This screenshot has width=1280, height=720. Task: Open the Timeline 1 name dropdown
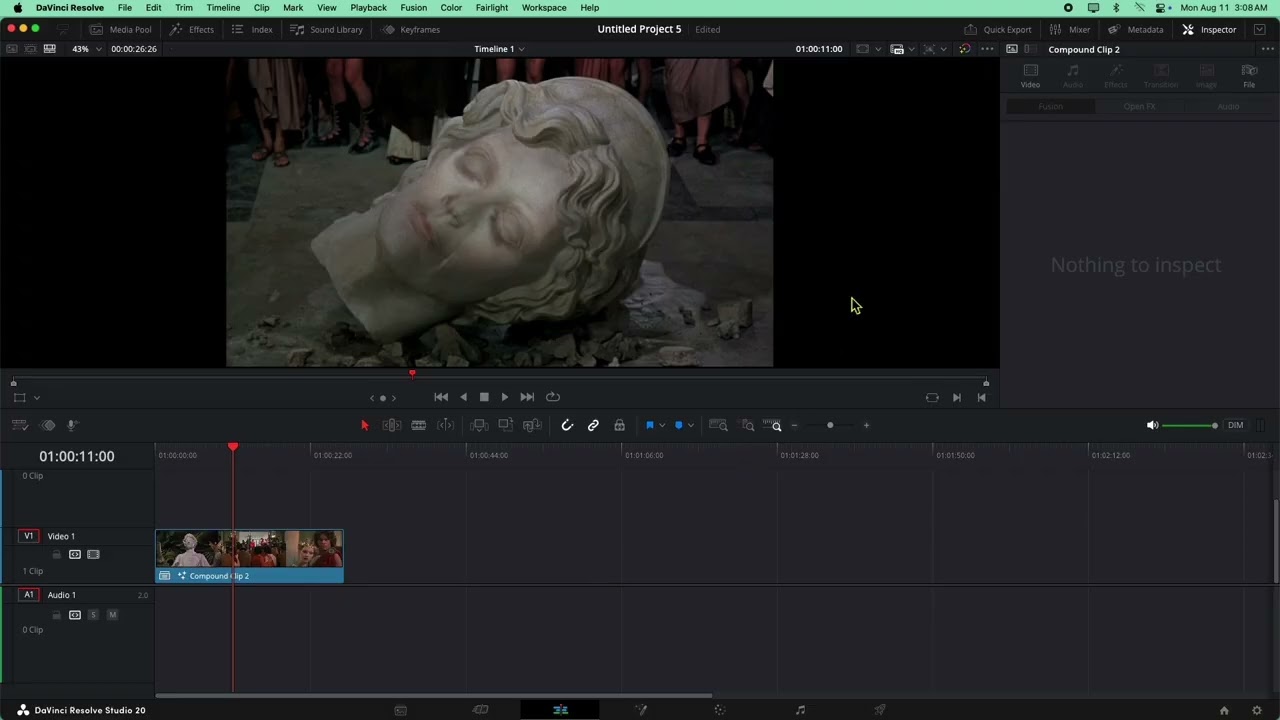point(499,49)
